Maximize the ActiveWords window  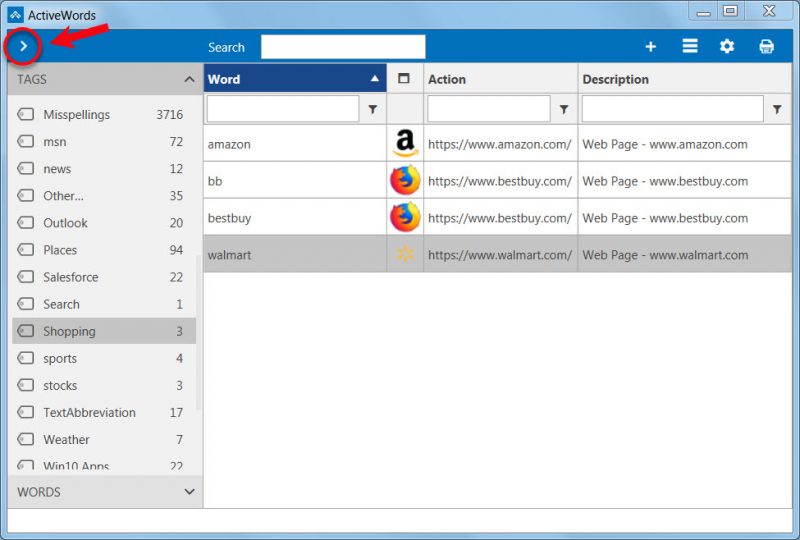(x=730, y=11)
